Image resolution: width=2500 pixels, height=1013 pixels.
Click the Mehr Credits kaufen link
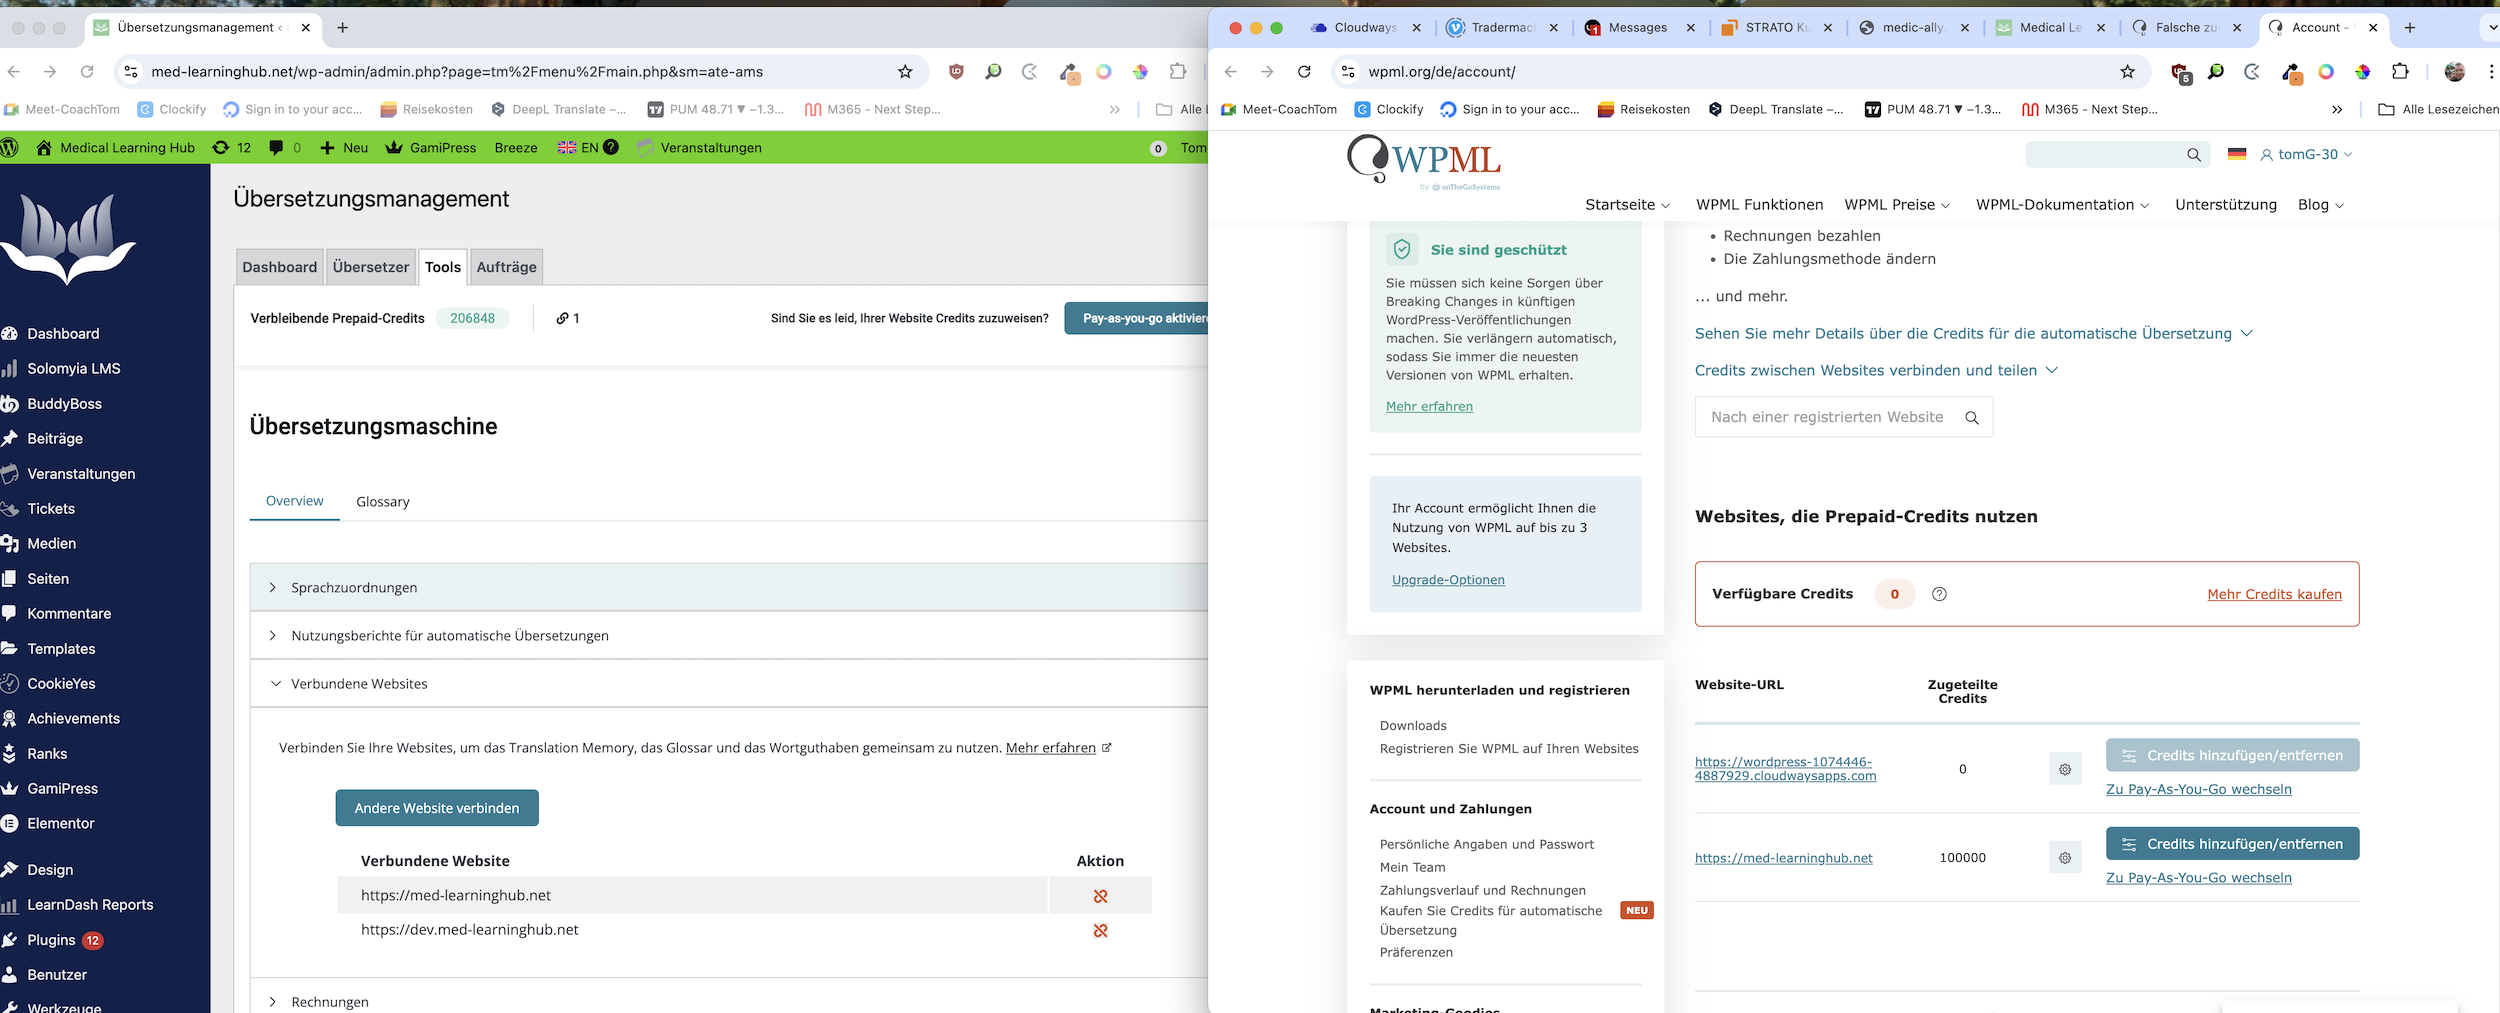[x=2274, y=595]
